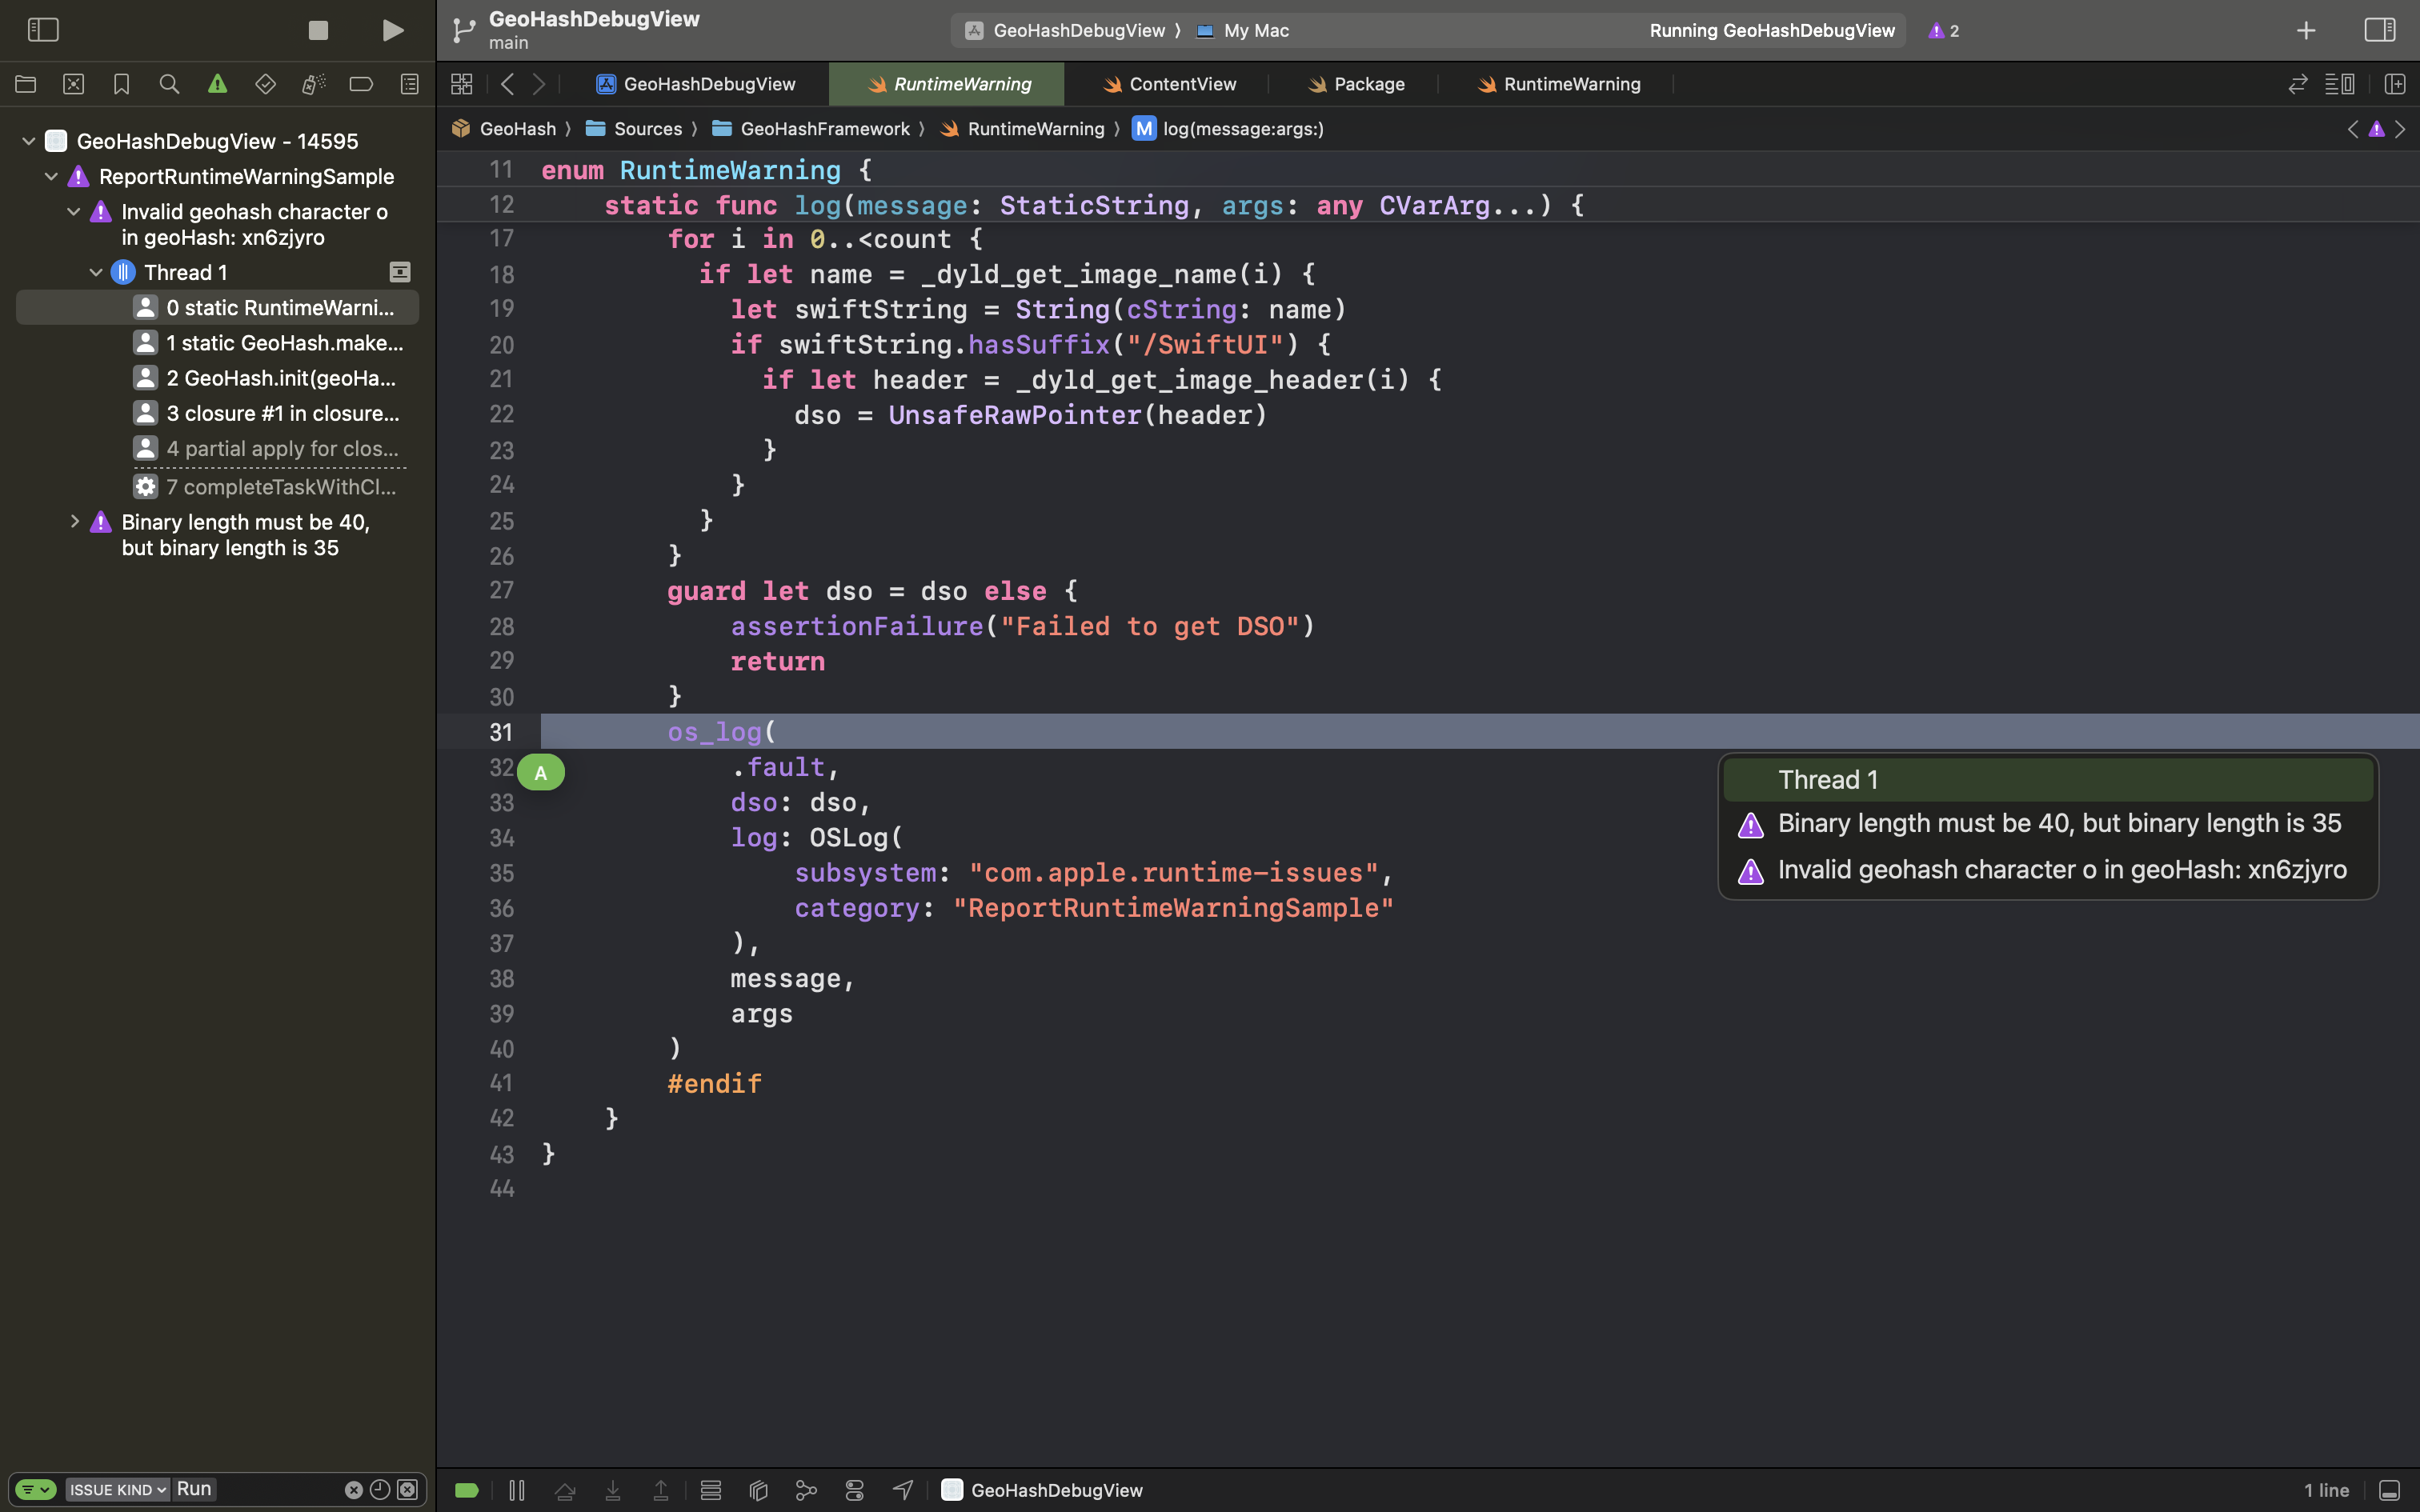Select frame 7 completeTaskWithCl...
The height and width of the screenshot is (1512, 2420).
pyautogui.click(x=217, y=487)
